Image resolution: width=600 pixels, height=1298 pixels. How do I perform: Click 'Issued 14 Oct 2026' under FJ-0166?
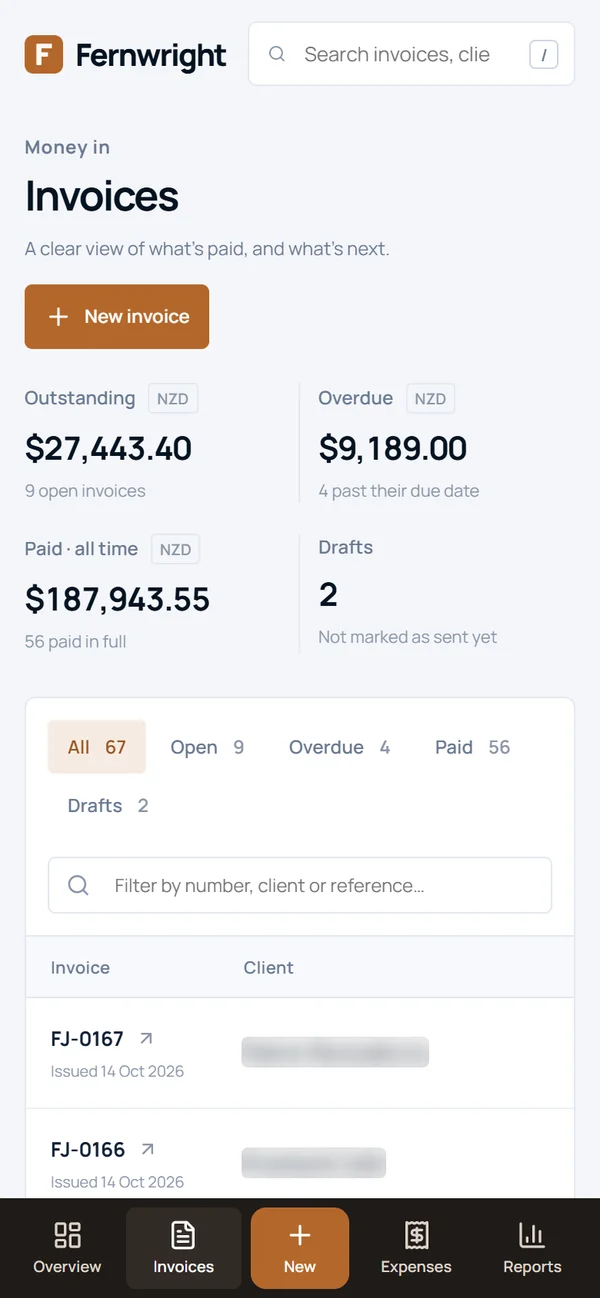click(117, 1182)
